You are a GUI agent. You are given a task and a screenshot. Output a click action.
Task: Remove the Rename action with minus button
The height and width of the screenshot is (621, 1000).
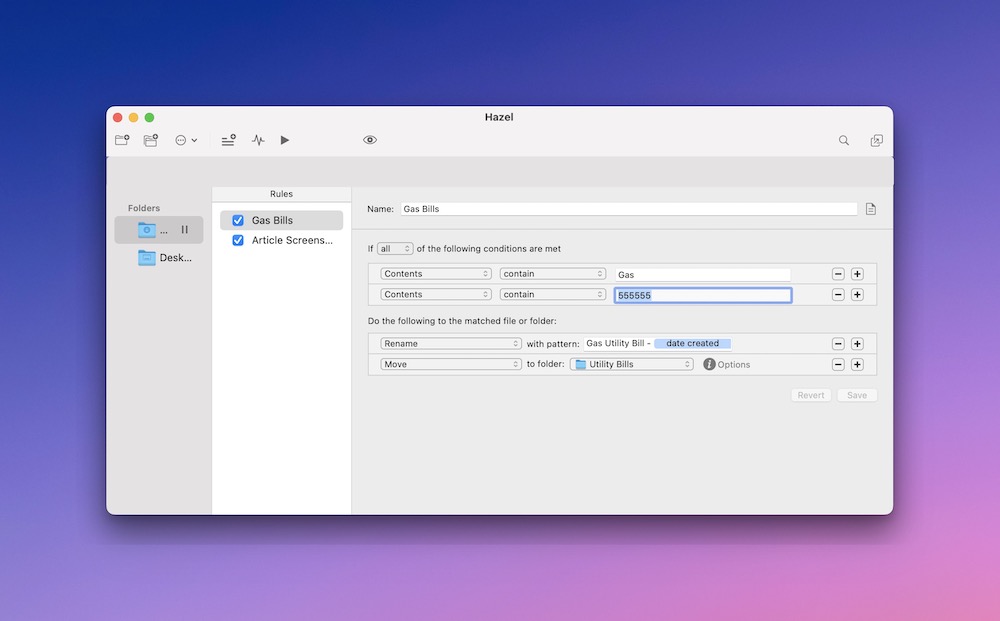coord(838,344)
